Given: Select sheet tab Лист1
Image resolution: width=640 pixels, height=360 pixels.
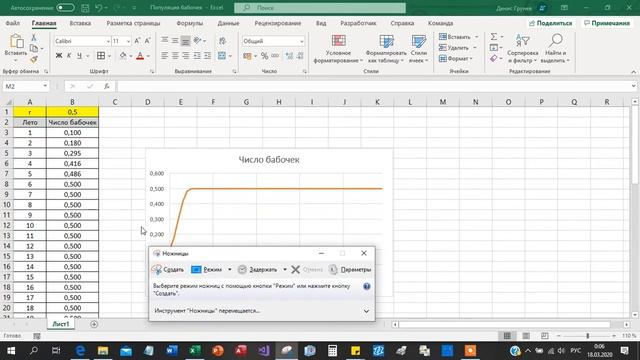Looking at the screenshot, I should click(61, 324).
